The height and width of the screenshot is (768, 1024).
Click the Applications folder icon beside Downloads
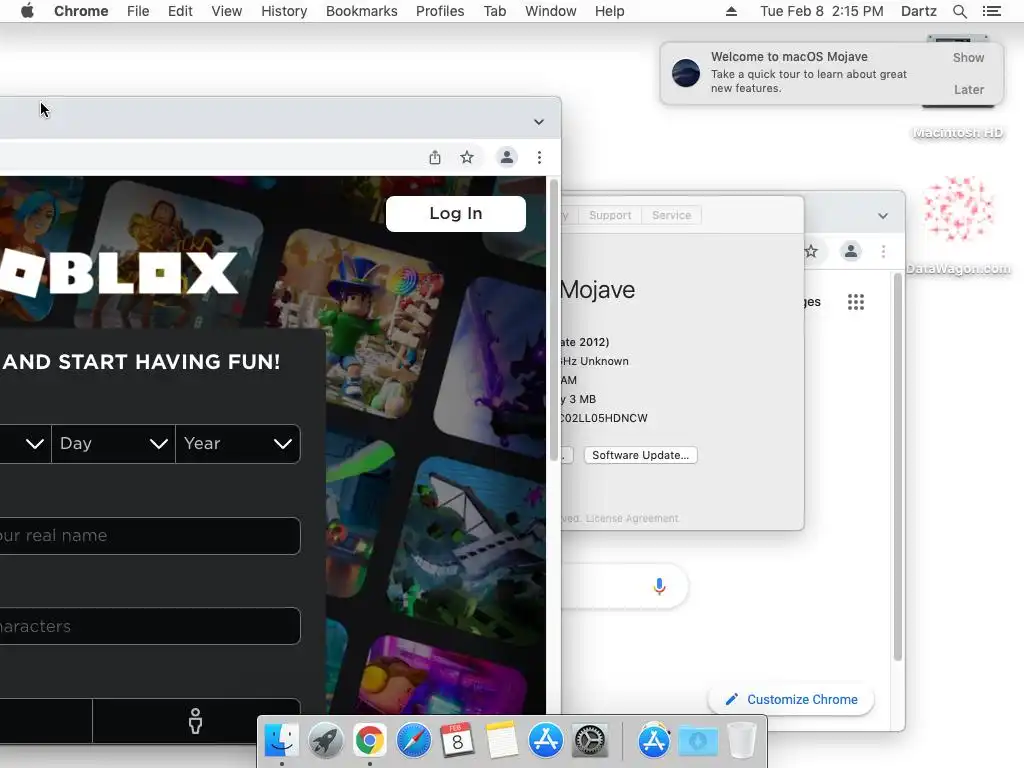click(654, 741)
